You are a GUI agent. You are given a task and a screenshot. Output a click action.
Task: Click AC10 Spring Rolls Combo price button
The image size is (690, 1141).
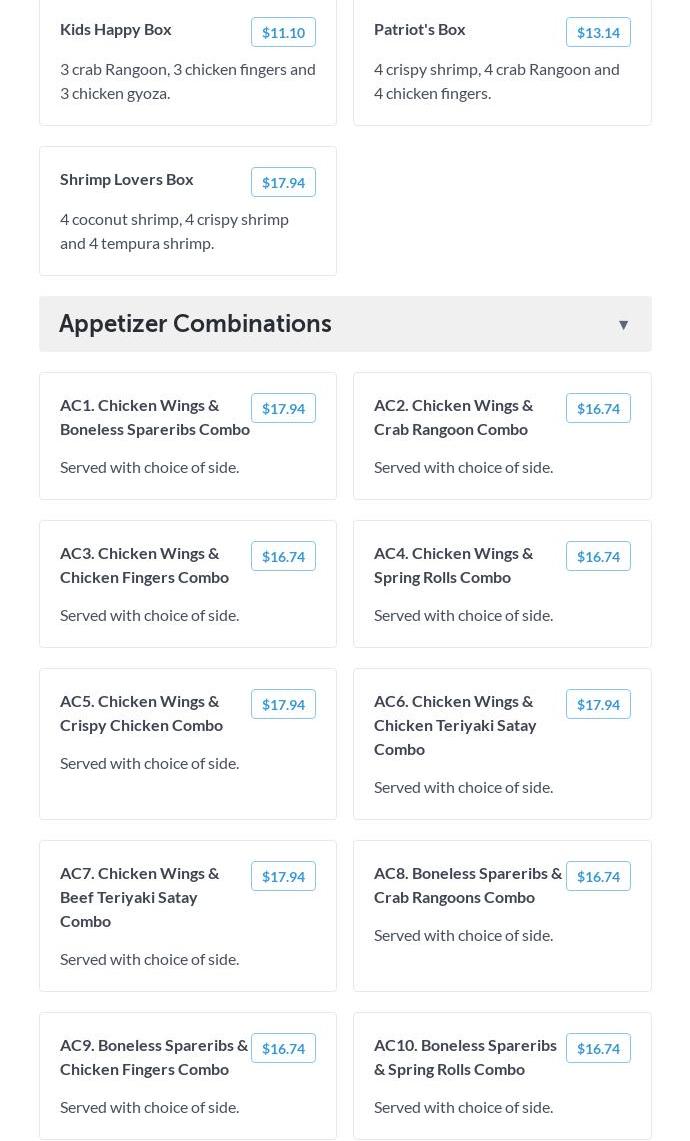598,1048
